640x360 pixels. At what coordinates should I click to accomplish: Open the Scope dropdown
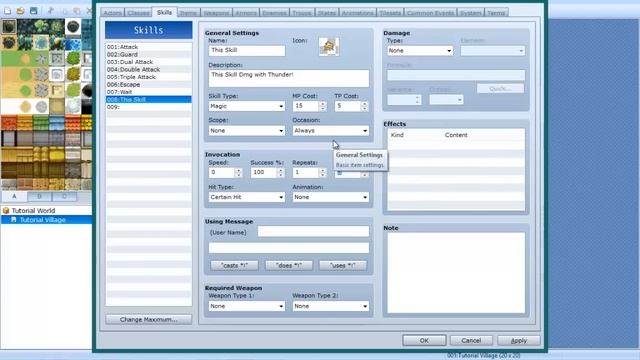pos(247,131)
